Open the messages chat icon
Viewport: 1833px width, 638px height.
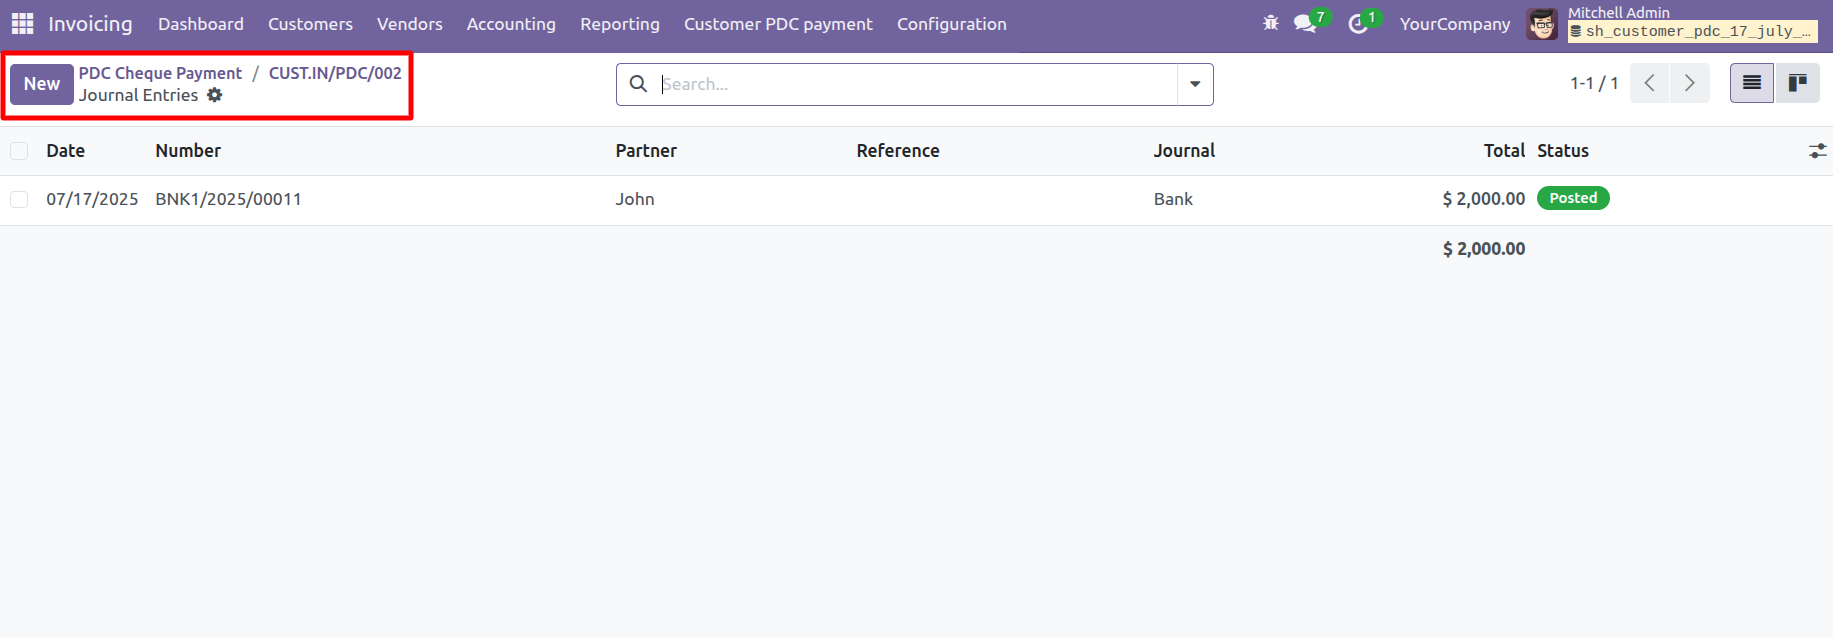[1305, 23]
